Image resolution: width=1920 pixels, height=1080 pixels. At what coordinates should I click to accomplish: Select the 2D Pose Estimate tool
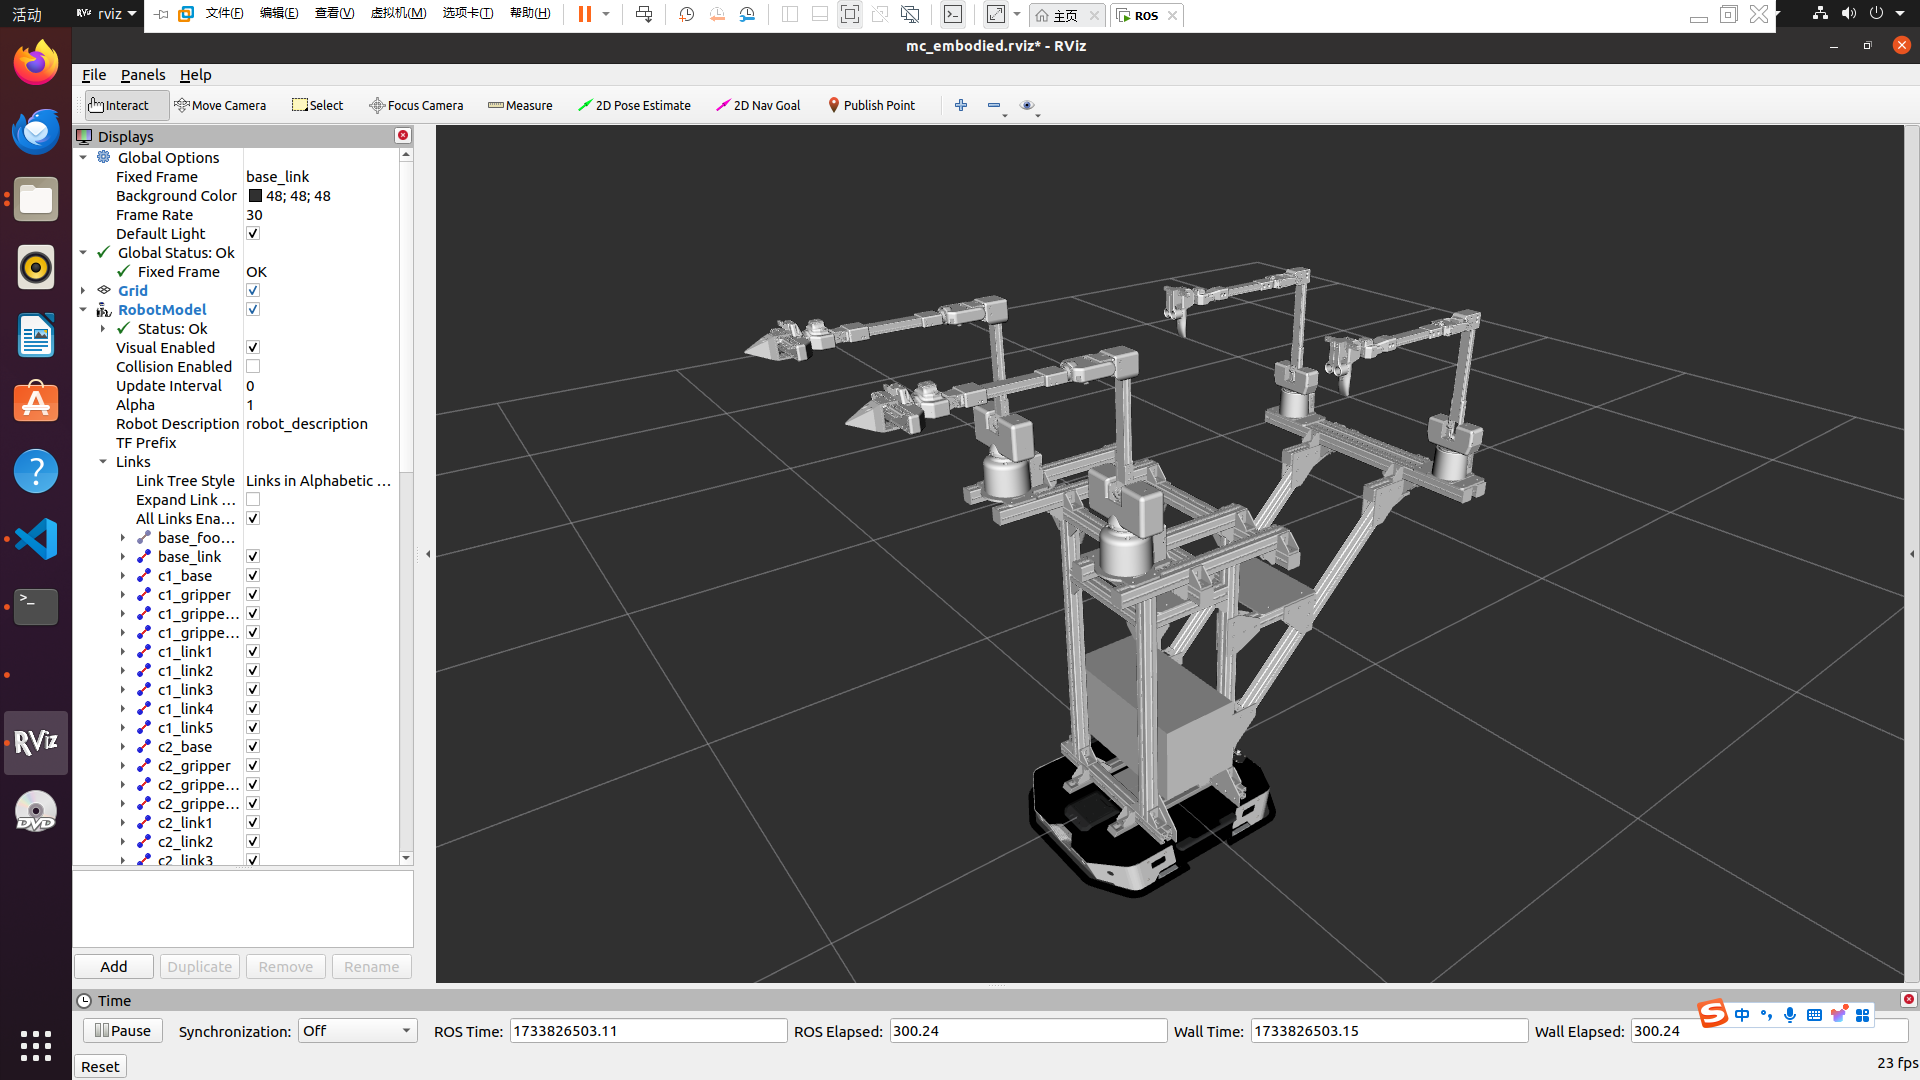[634, 105]
